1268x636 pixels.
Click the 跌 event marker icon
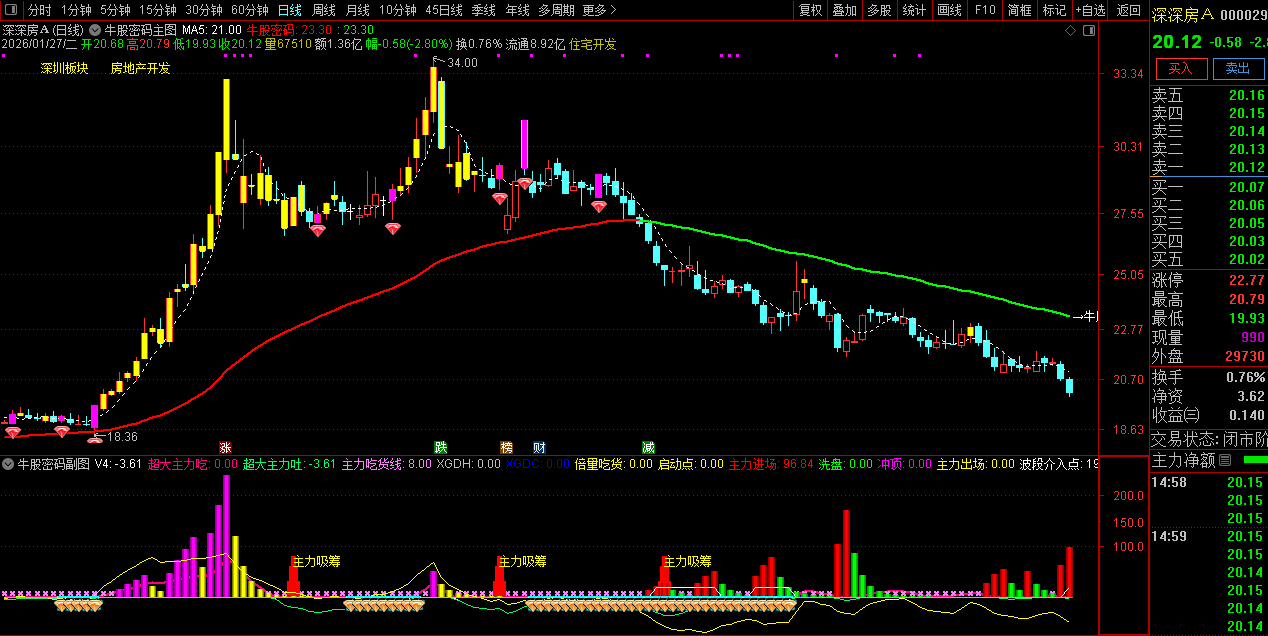(x=440, y=447)
